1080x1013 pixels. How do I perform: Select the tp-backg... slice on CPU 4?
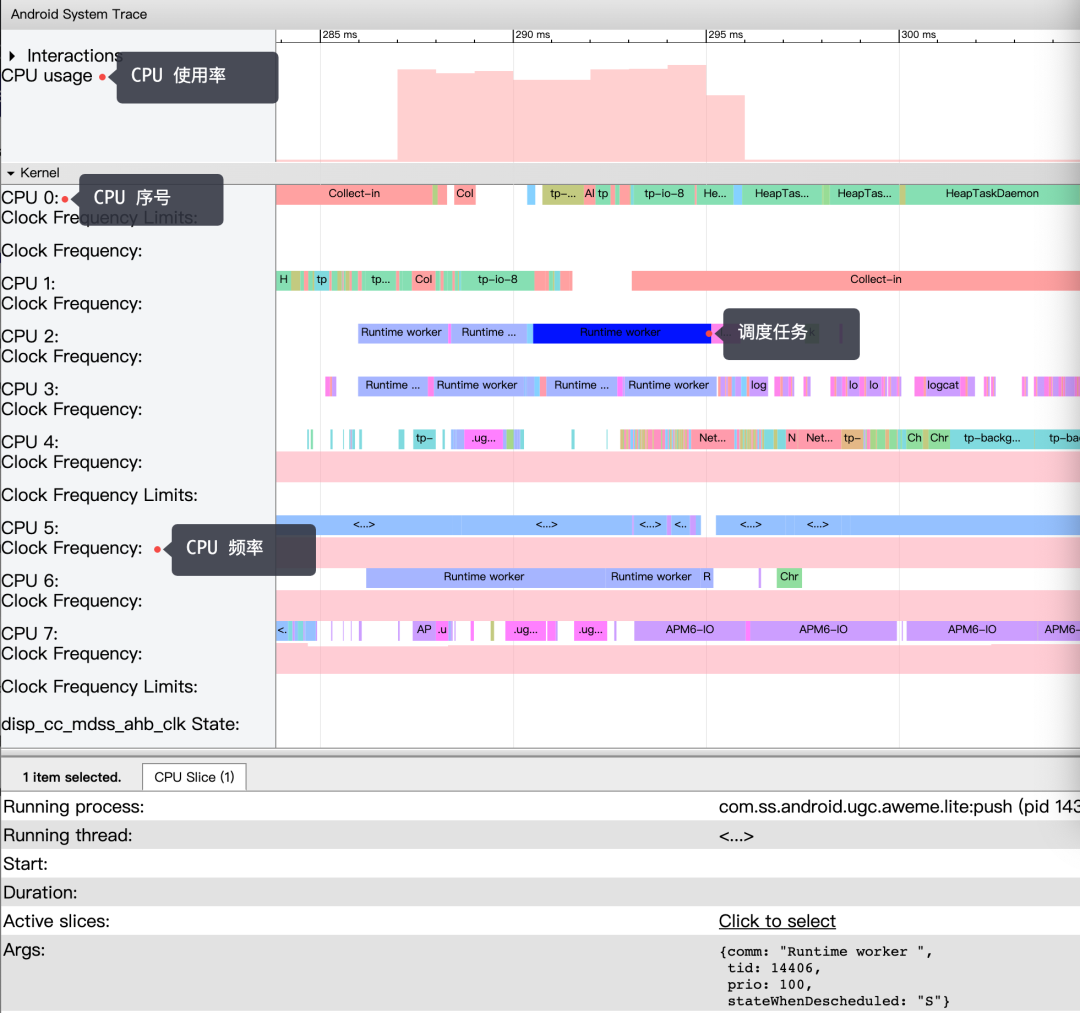(991, 439)
